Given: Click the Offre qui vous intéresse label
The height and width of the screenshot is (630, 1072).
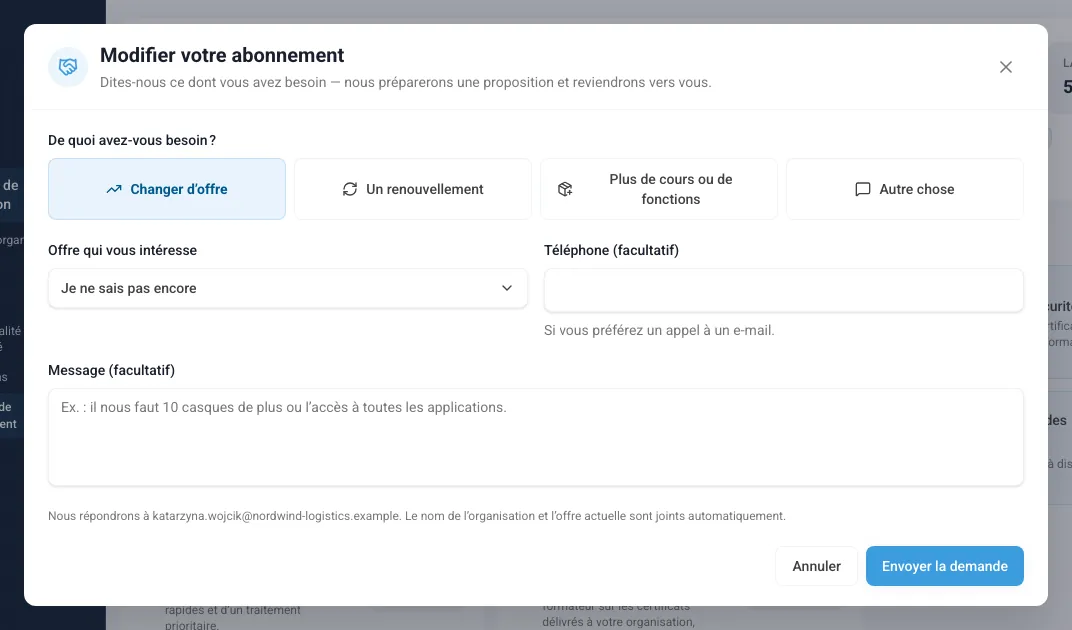Looking at the screenshot, I should click(x=122, y=250).
